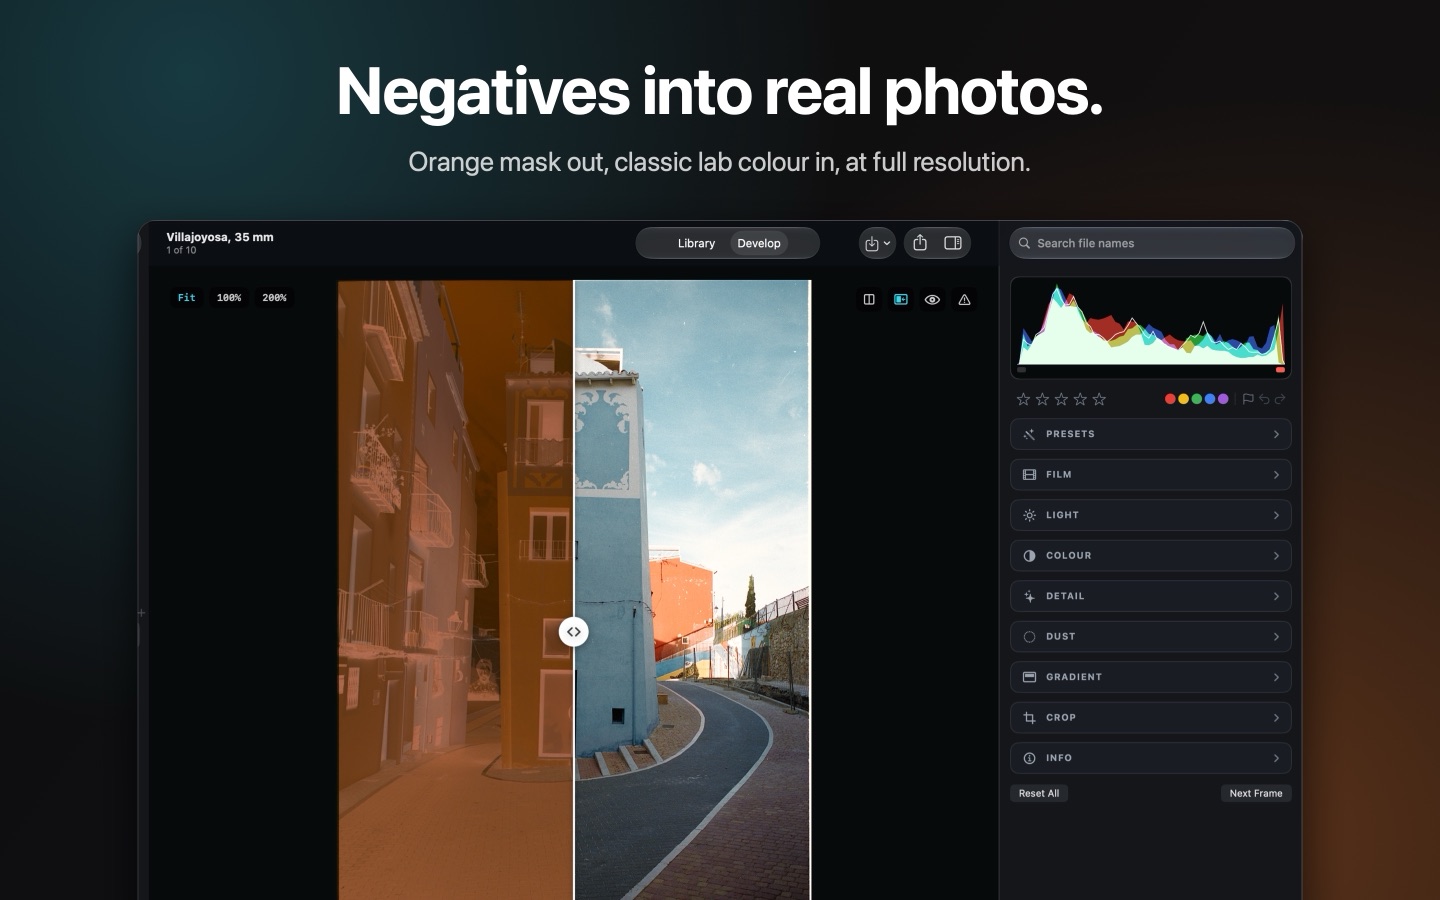Click the split view columns icon
The image size is (1440, 900).
coord(869,299)
